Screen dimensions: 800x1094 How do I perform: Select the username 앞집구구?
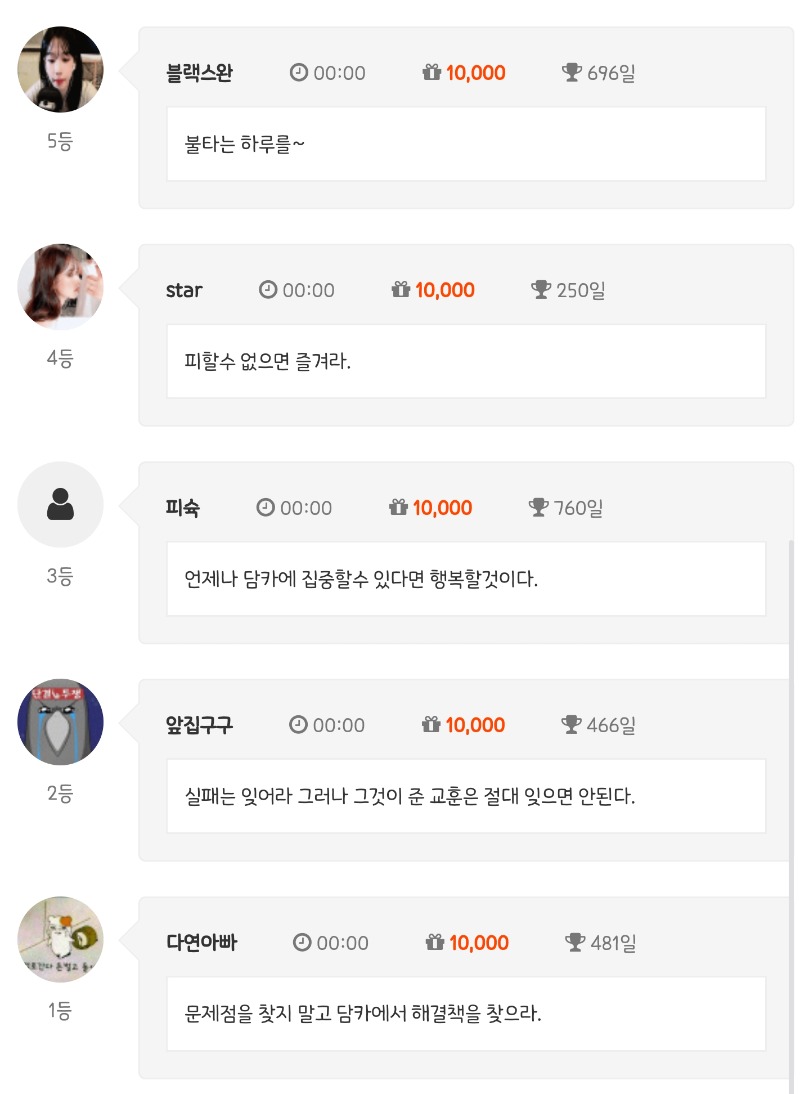click(199, 725)
